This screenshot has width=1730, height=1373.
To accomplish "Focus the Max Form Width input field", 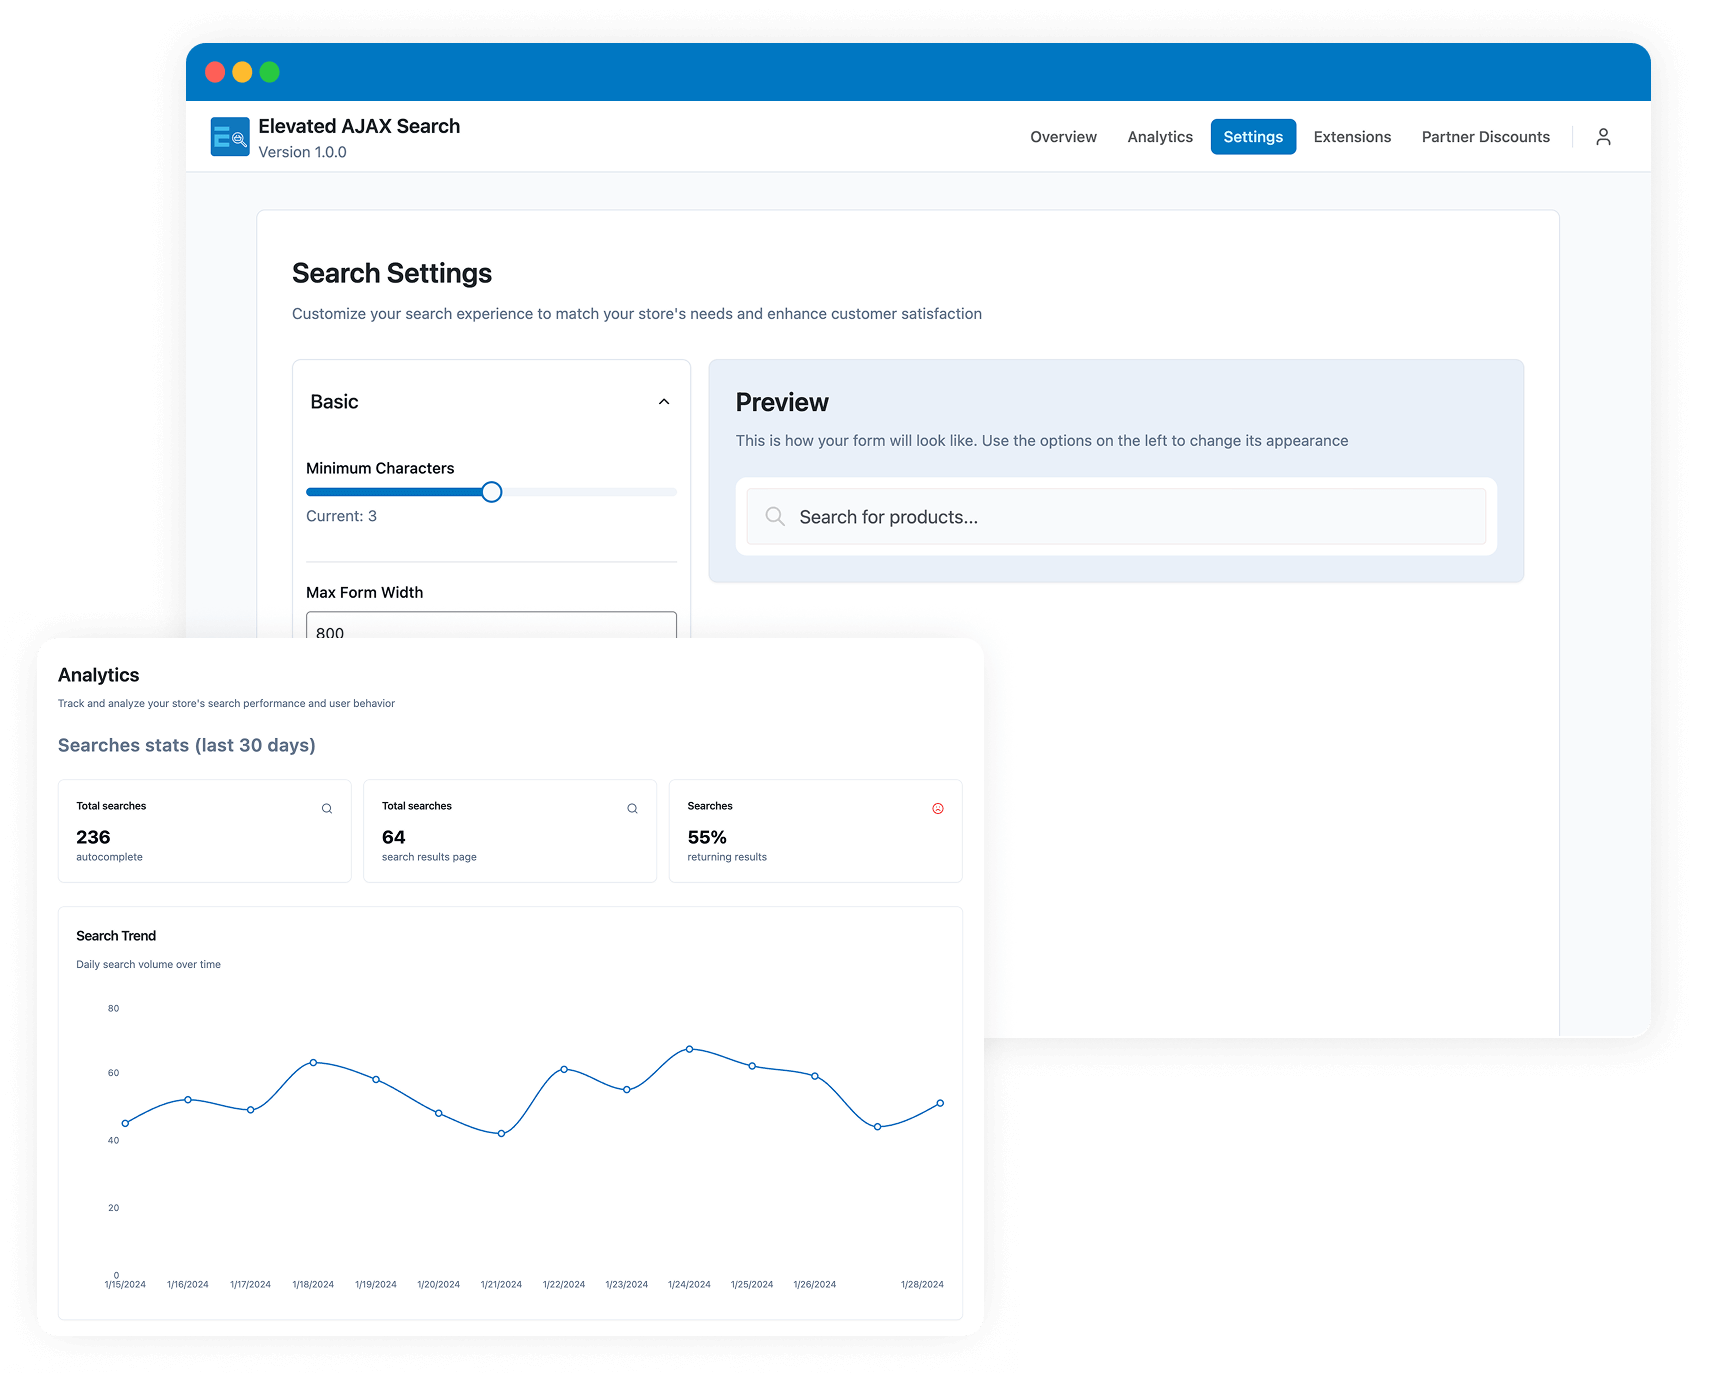I will click(x=491, y=627).
